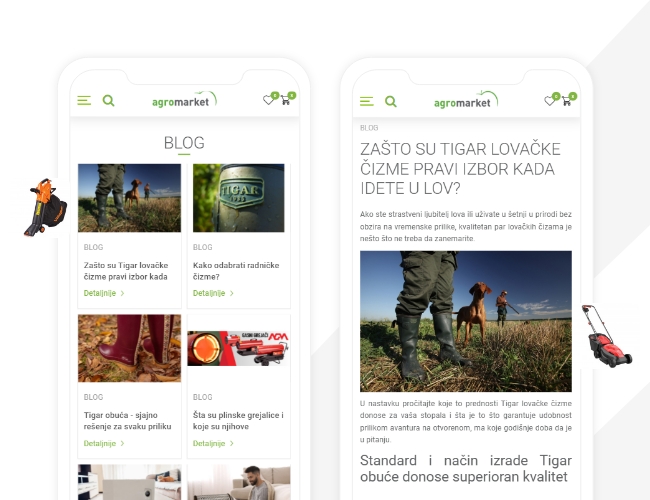Open hamburger menu in right phone

click(366, 101)
